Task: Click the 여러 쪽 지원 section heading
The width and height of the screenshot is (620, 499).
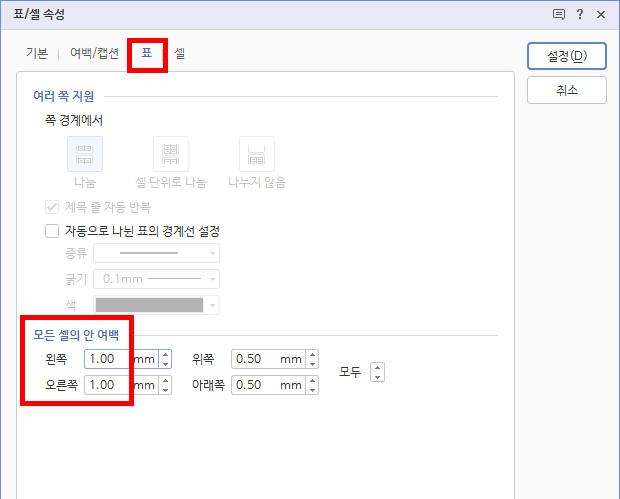Action: (x=64, y=96)
